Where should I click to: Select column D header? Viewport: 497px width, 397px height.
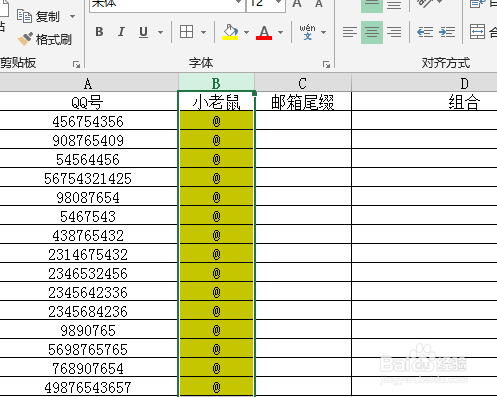click(x=424, y=83)
